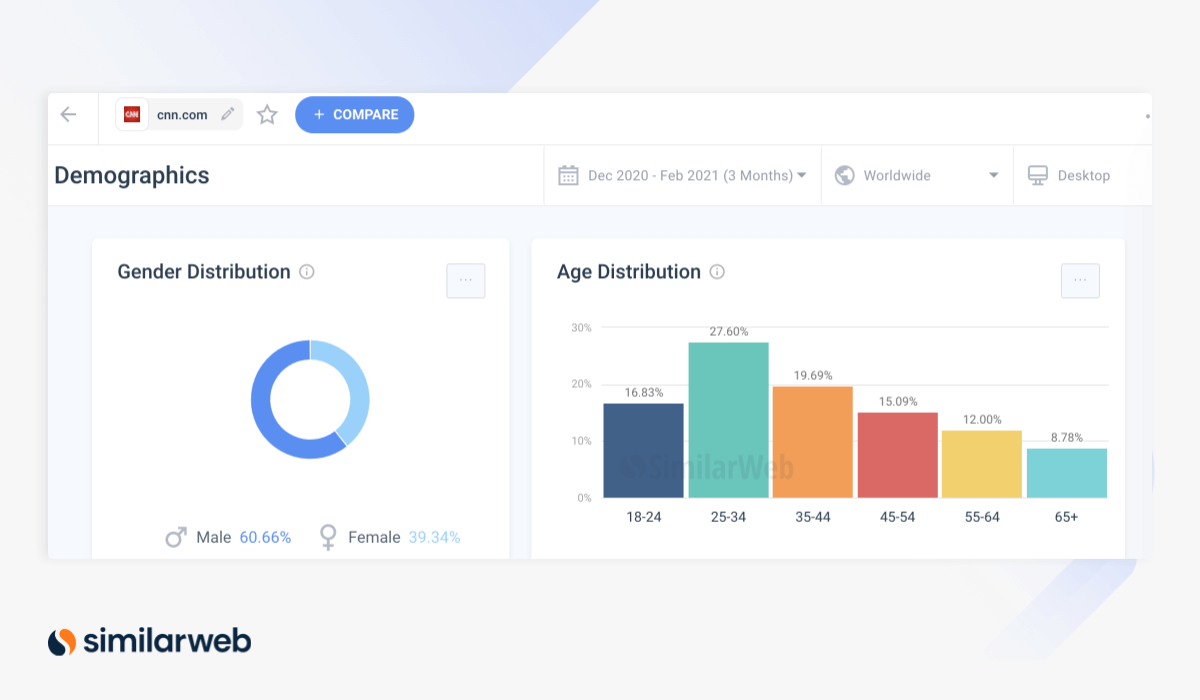
Task: Click the back arrow icon
Action: (x=68, y=114)
